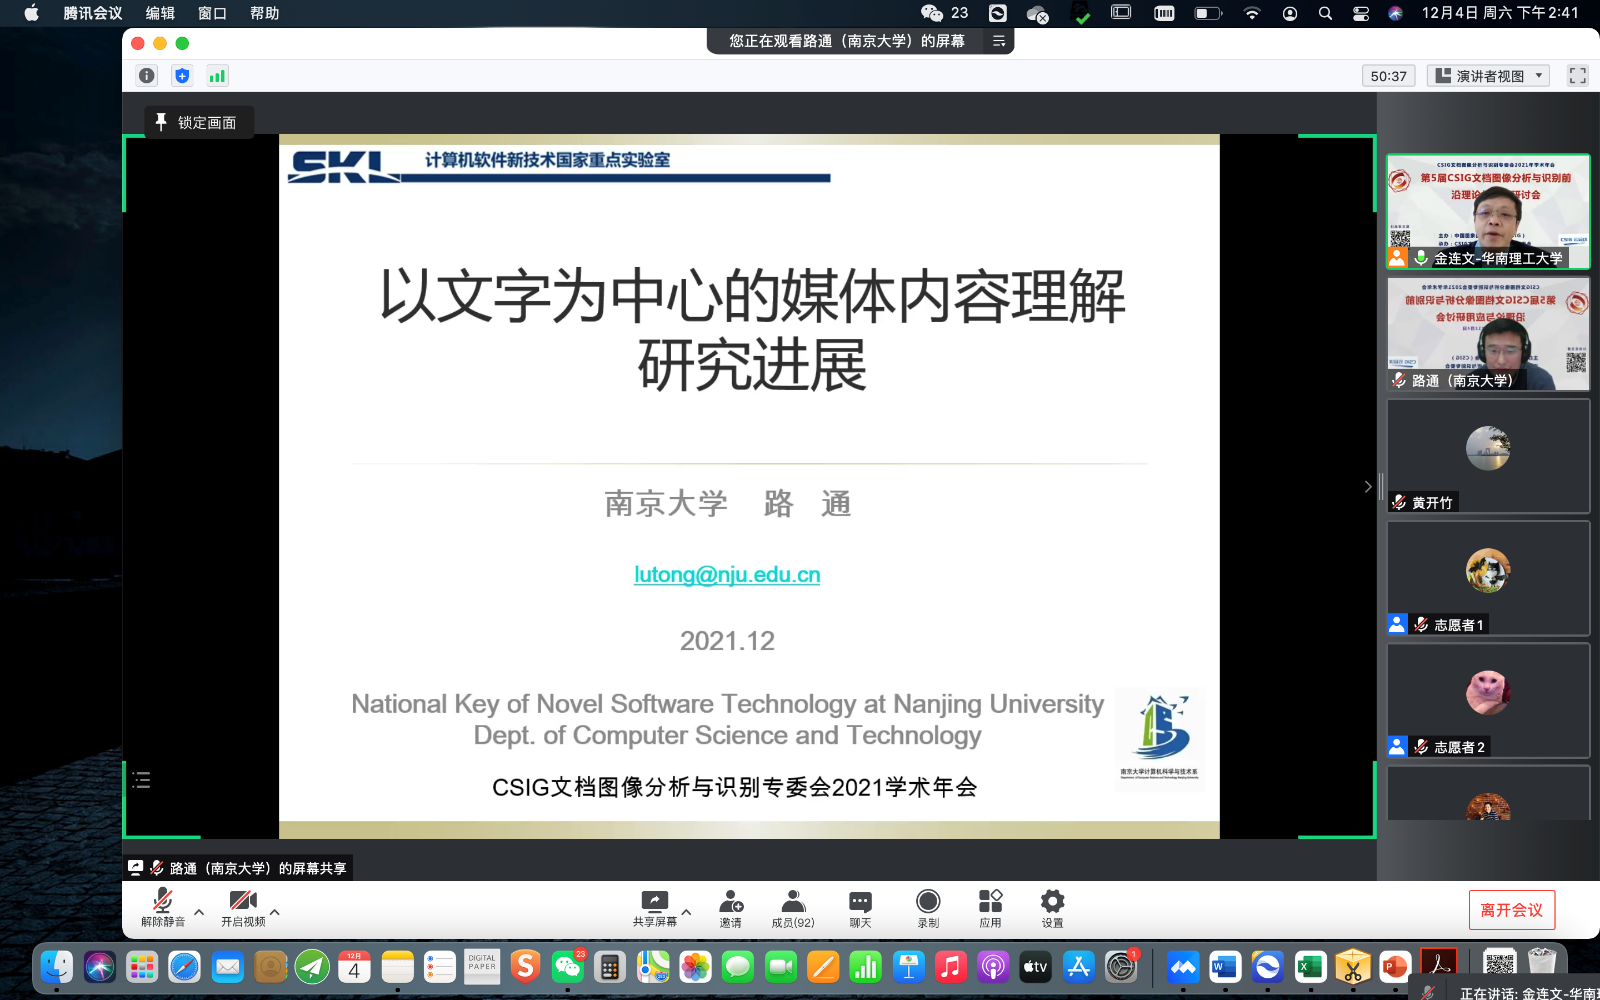Click the Leave Meeting (离开会议) button

click(1512, 910)
